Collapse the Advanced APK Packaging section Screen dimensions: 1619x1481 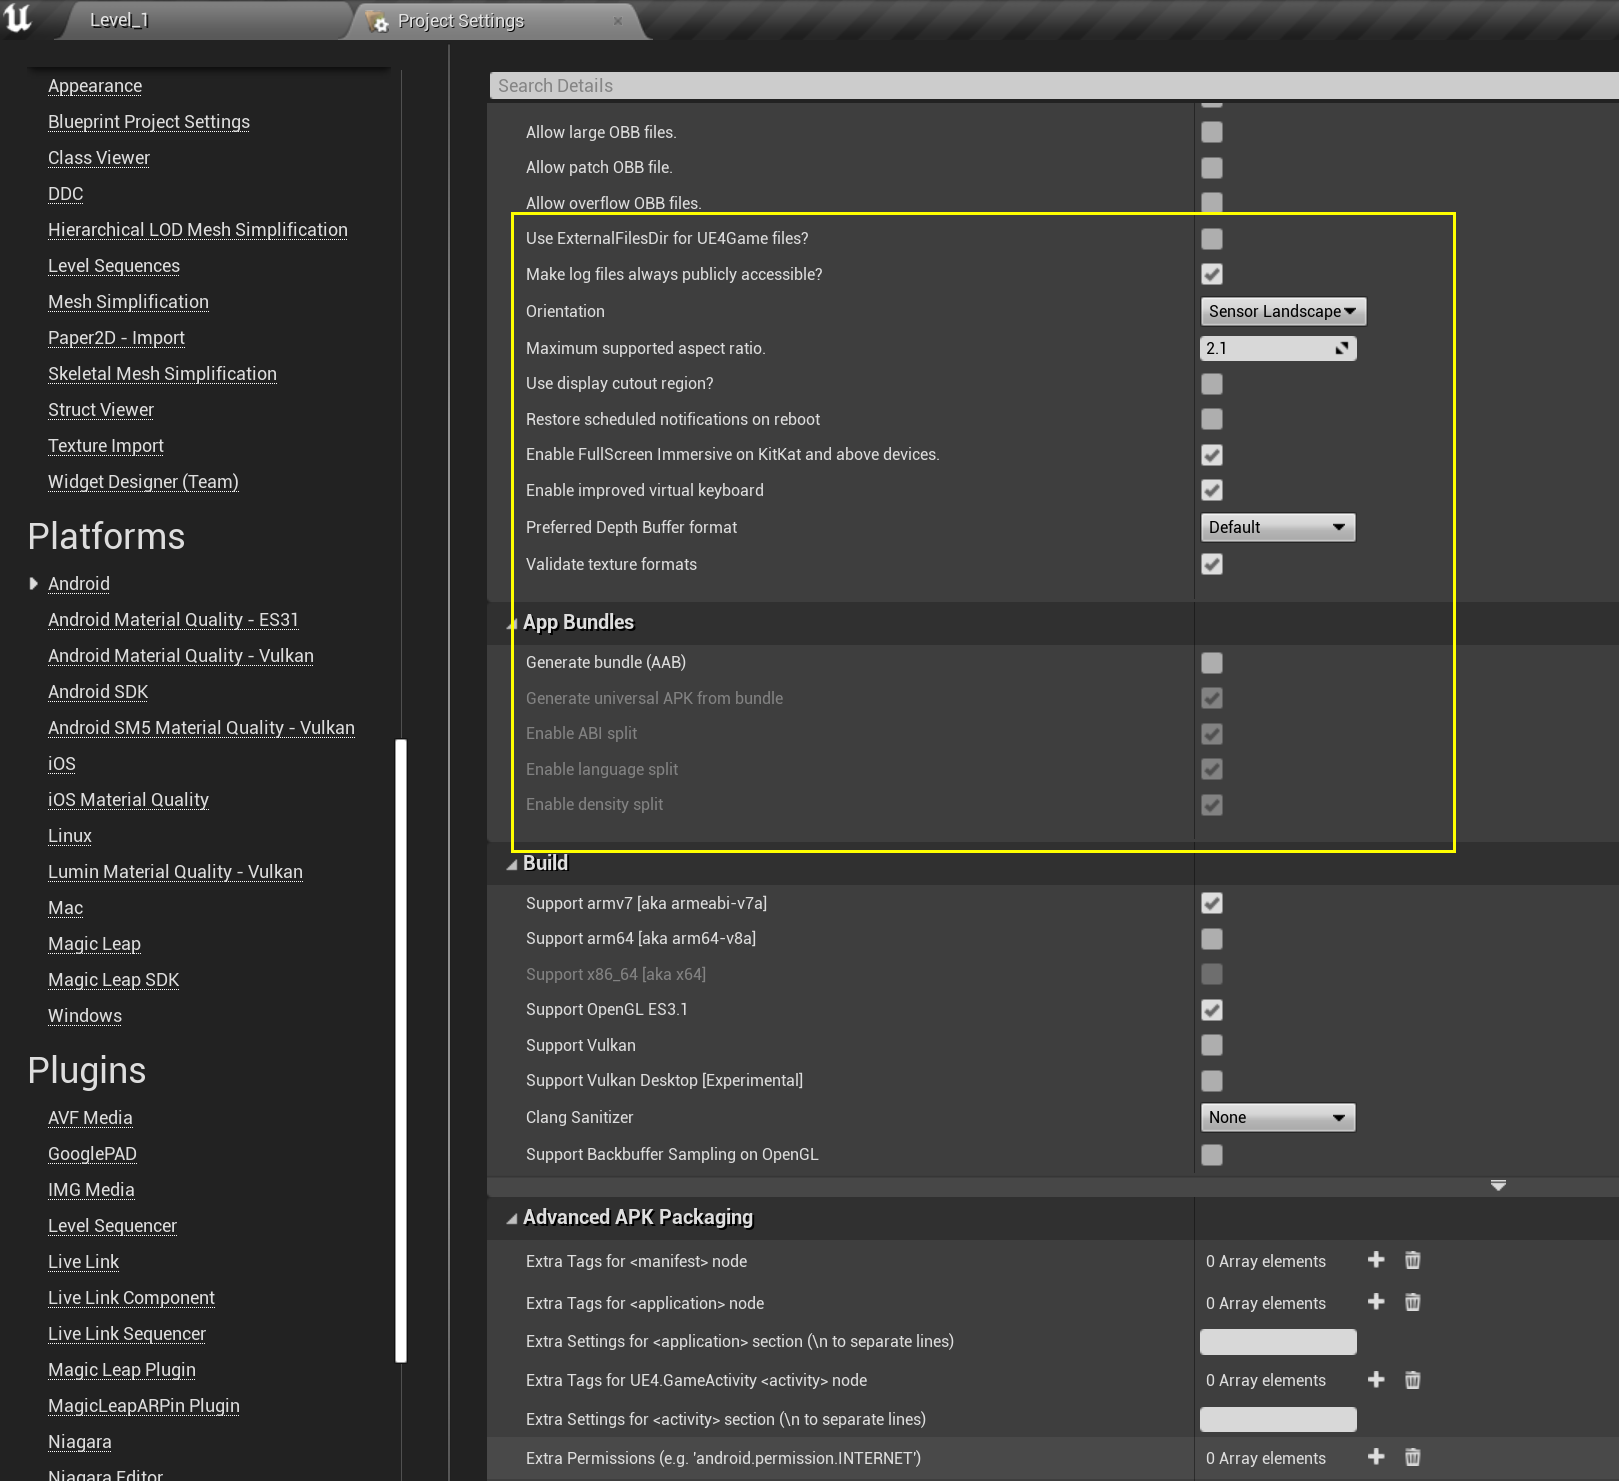click(512, 1218)
